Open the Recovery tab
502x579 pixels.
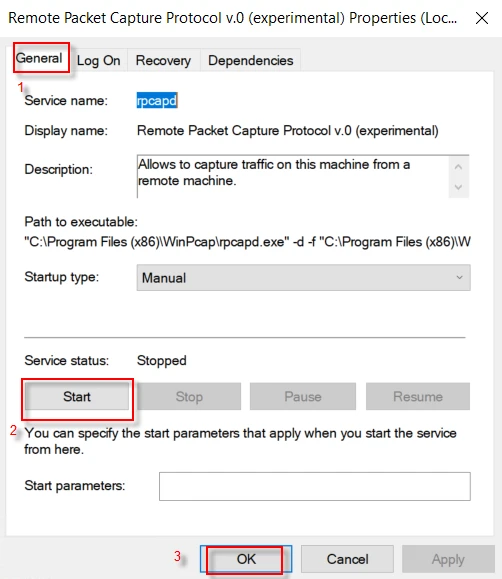point(163,60)
